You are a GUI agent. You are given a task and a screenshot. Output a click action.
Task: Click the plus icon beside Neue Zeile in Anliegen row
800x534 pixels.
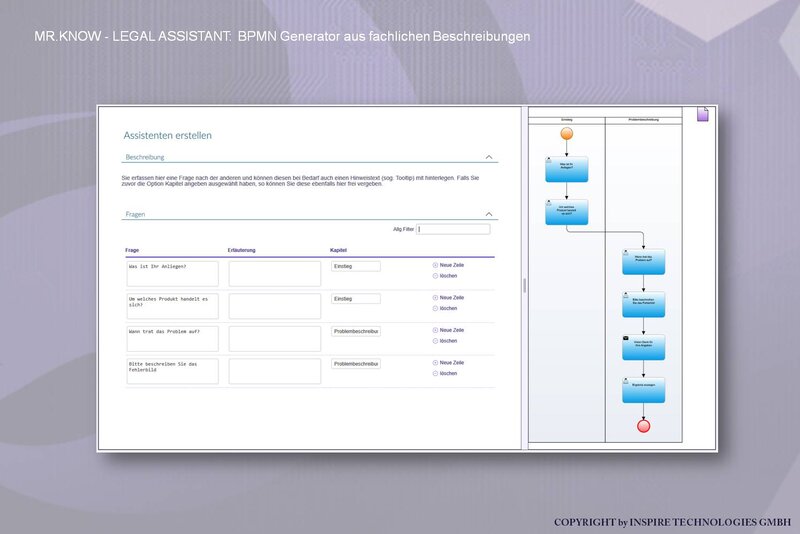(435, 265)
